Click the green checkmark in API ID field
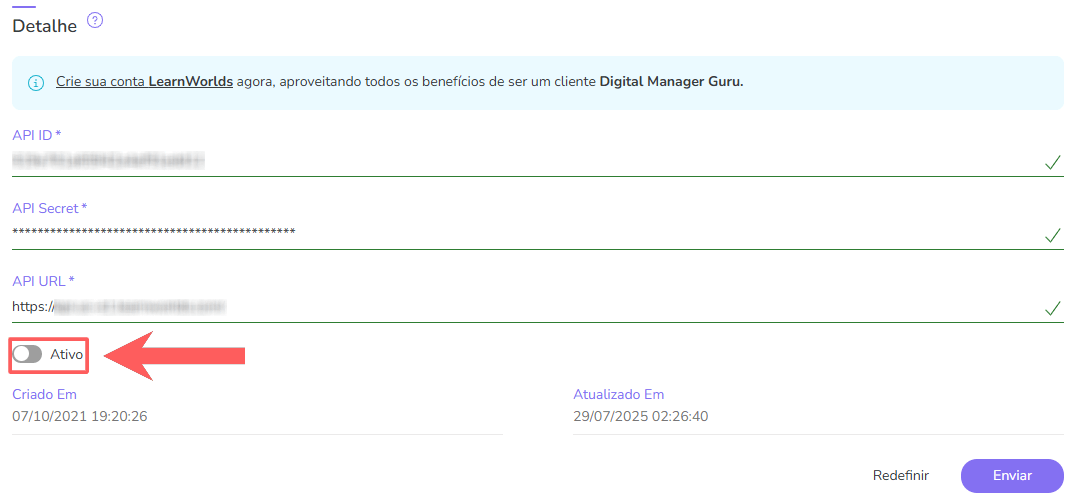 pyautogui.click(x=1052, y=162)
